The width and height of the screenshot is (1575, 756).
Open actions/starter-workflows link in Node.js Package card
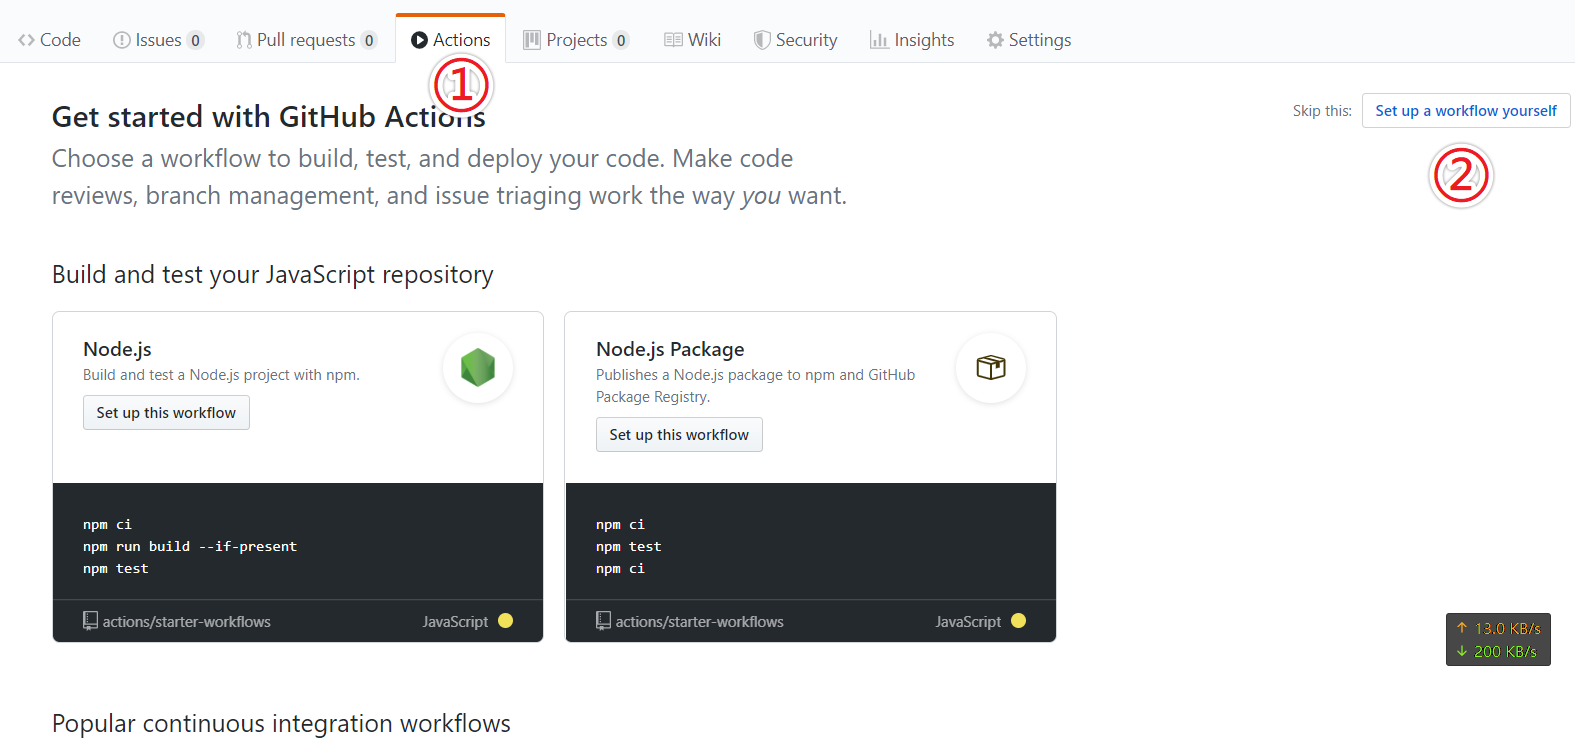click(x=699, y=622)
